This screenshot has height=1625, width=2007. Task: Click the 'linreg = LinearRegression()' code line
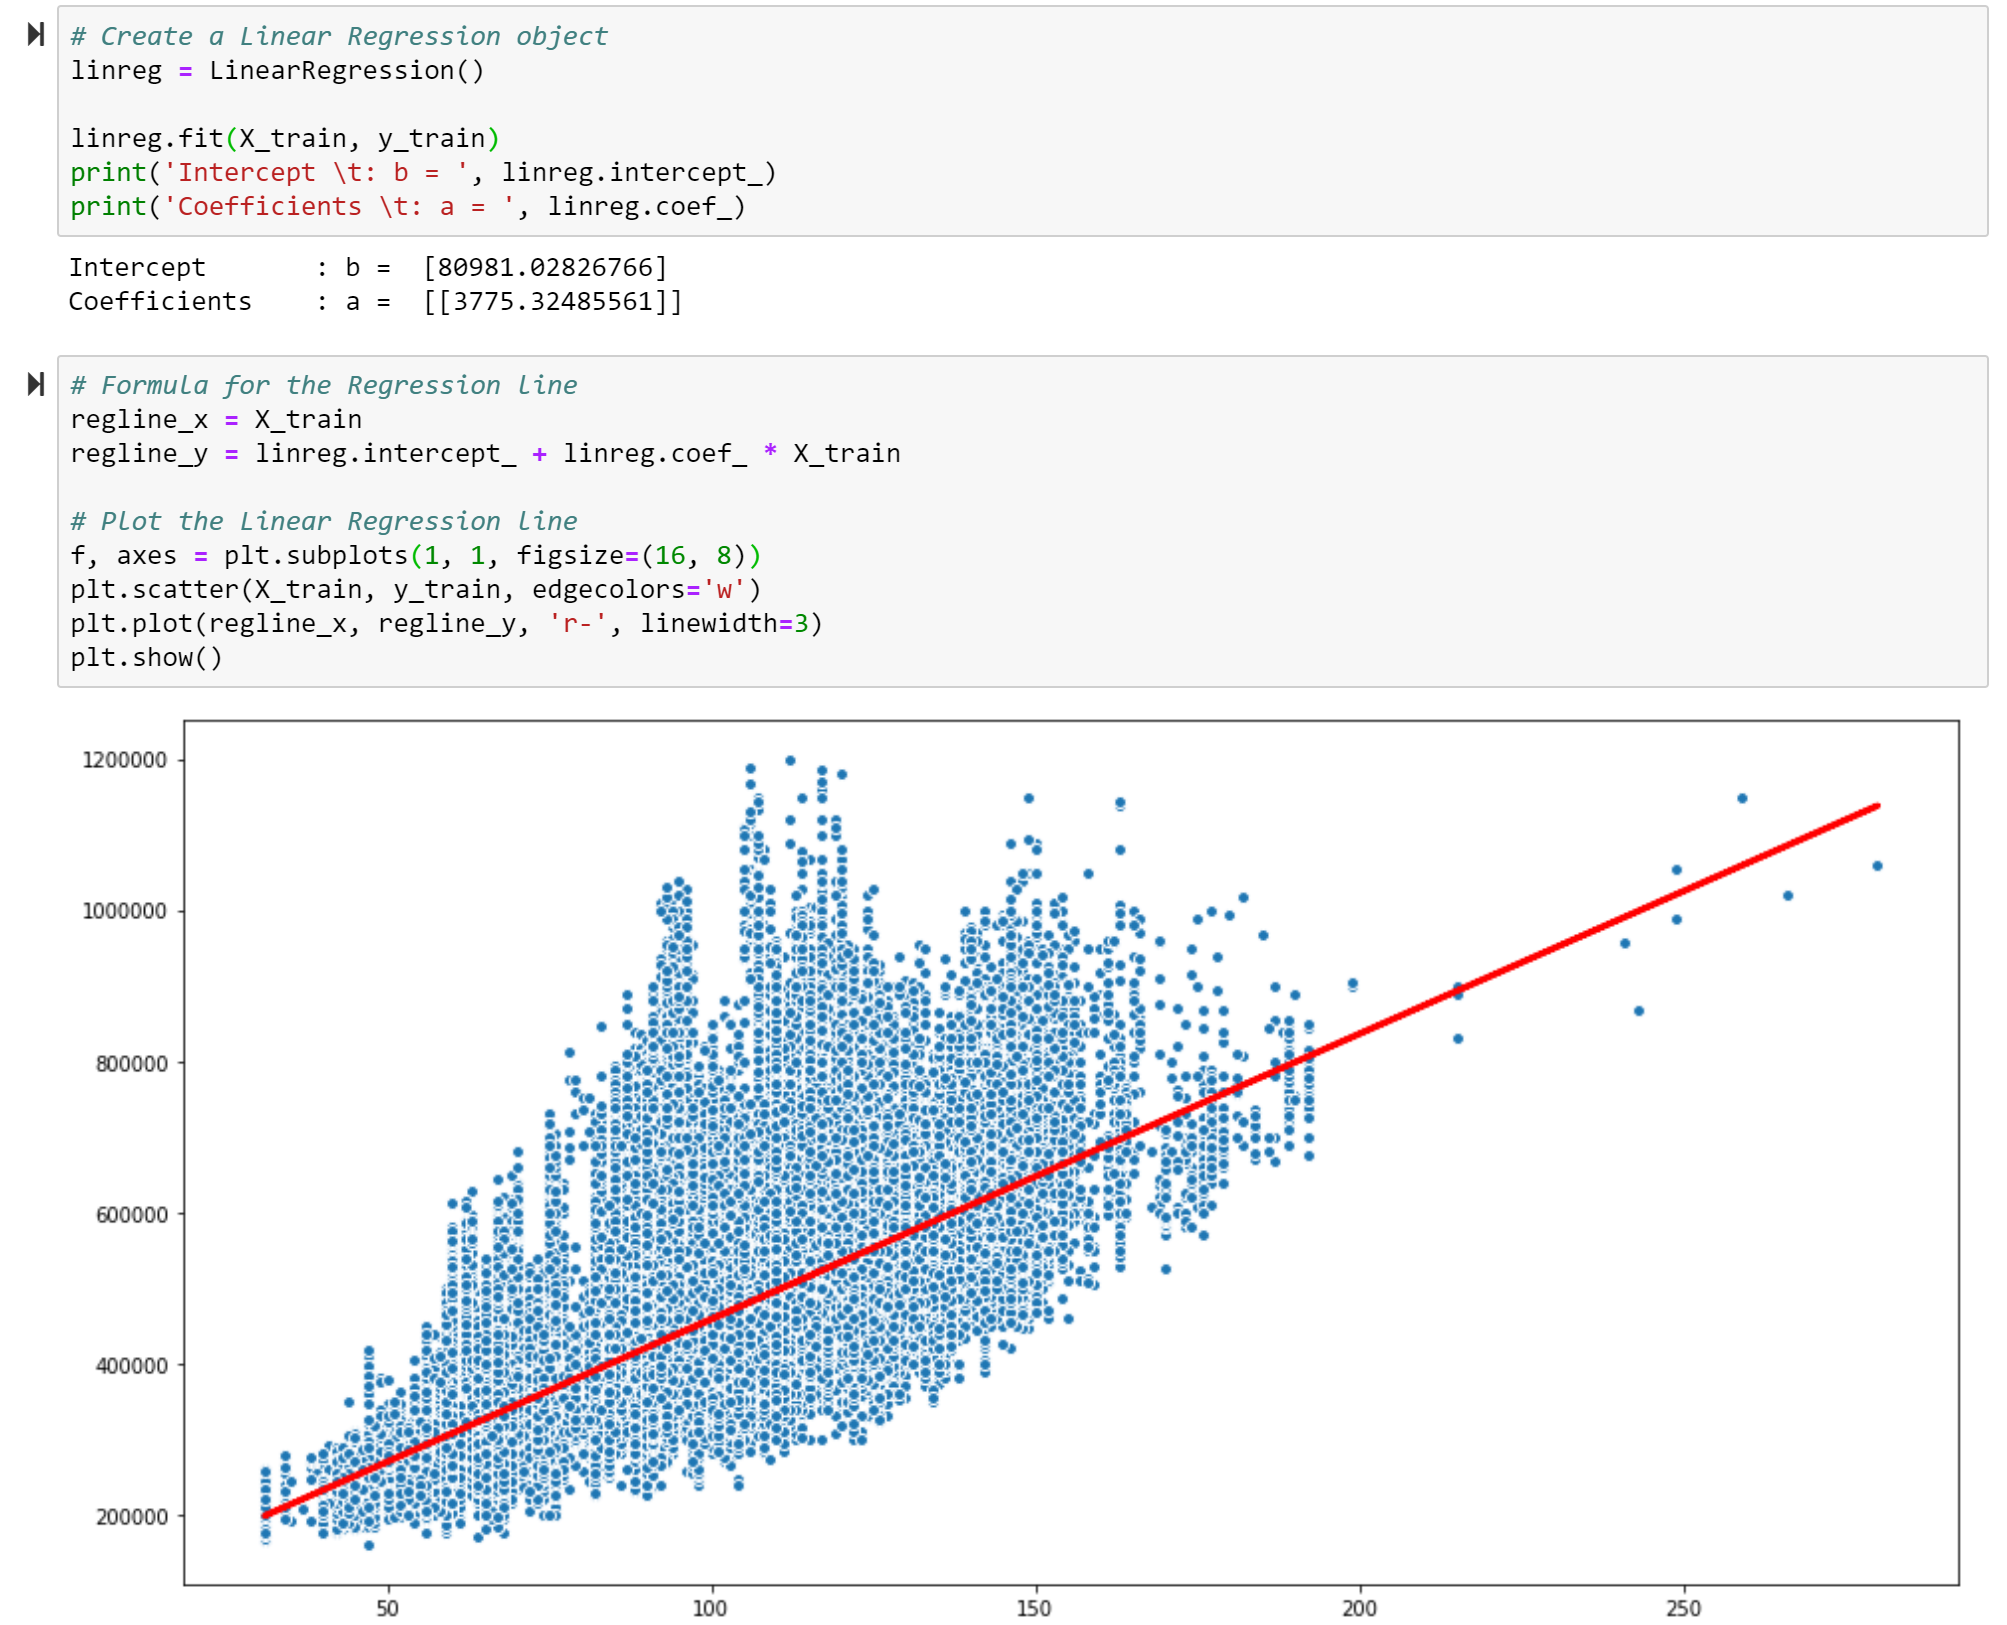coord(277,71)
